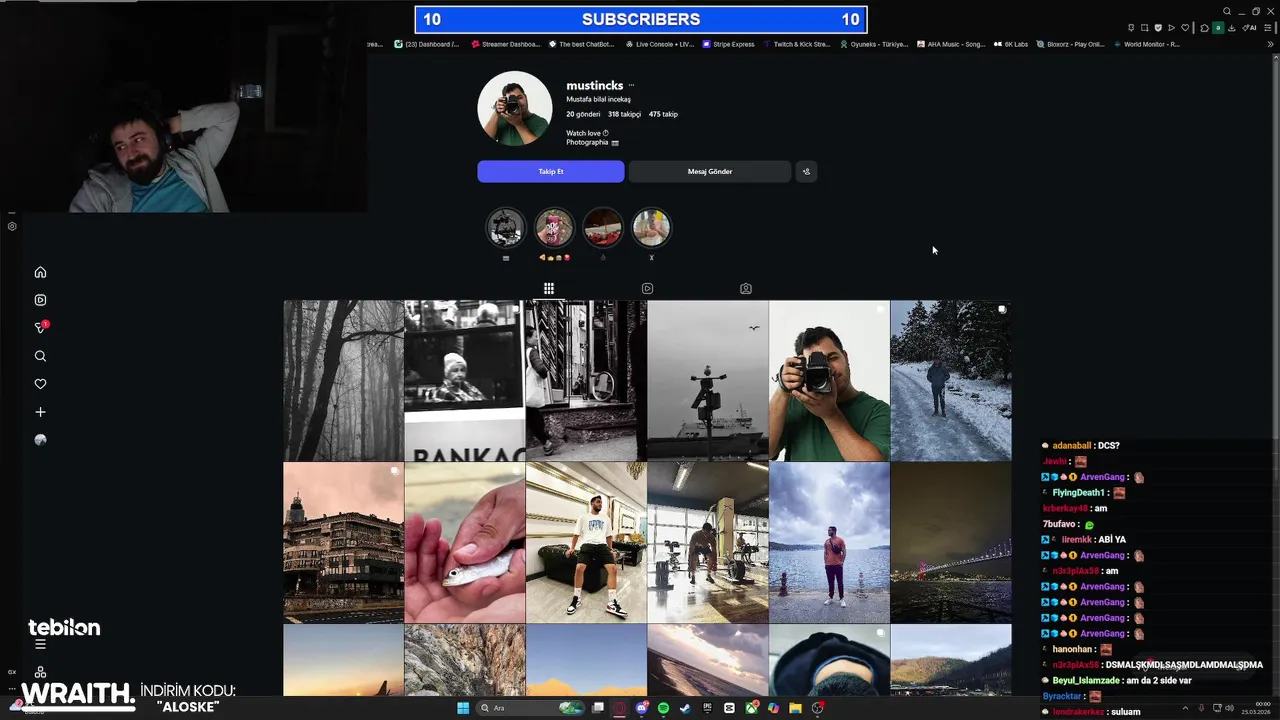Open the hamburger More menu in sidebar
The image size is (1280, 720).
(40, 644)
